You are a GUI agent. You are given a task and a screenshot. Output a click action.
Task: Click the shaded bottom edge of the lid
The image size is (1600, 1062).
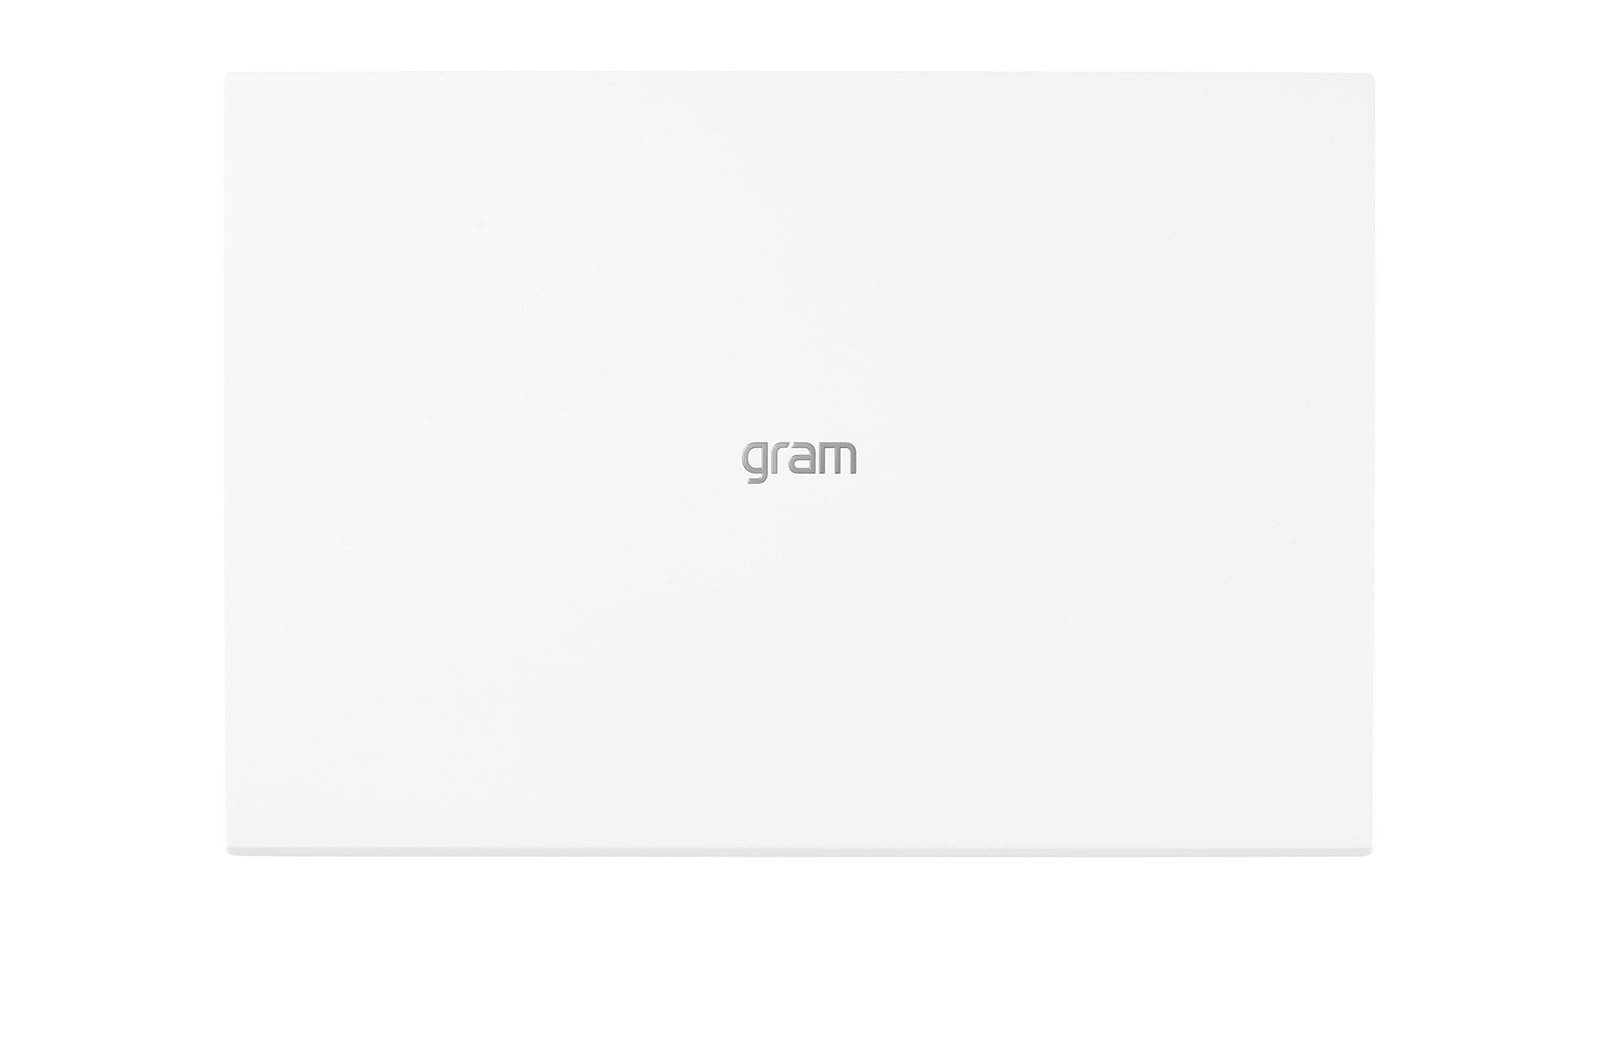[800, 852]
